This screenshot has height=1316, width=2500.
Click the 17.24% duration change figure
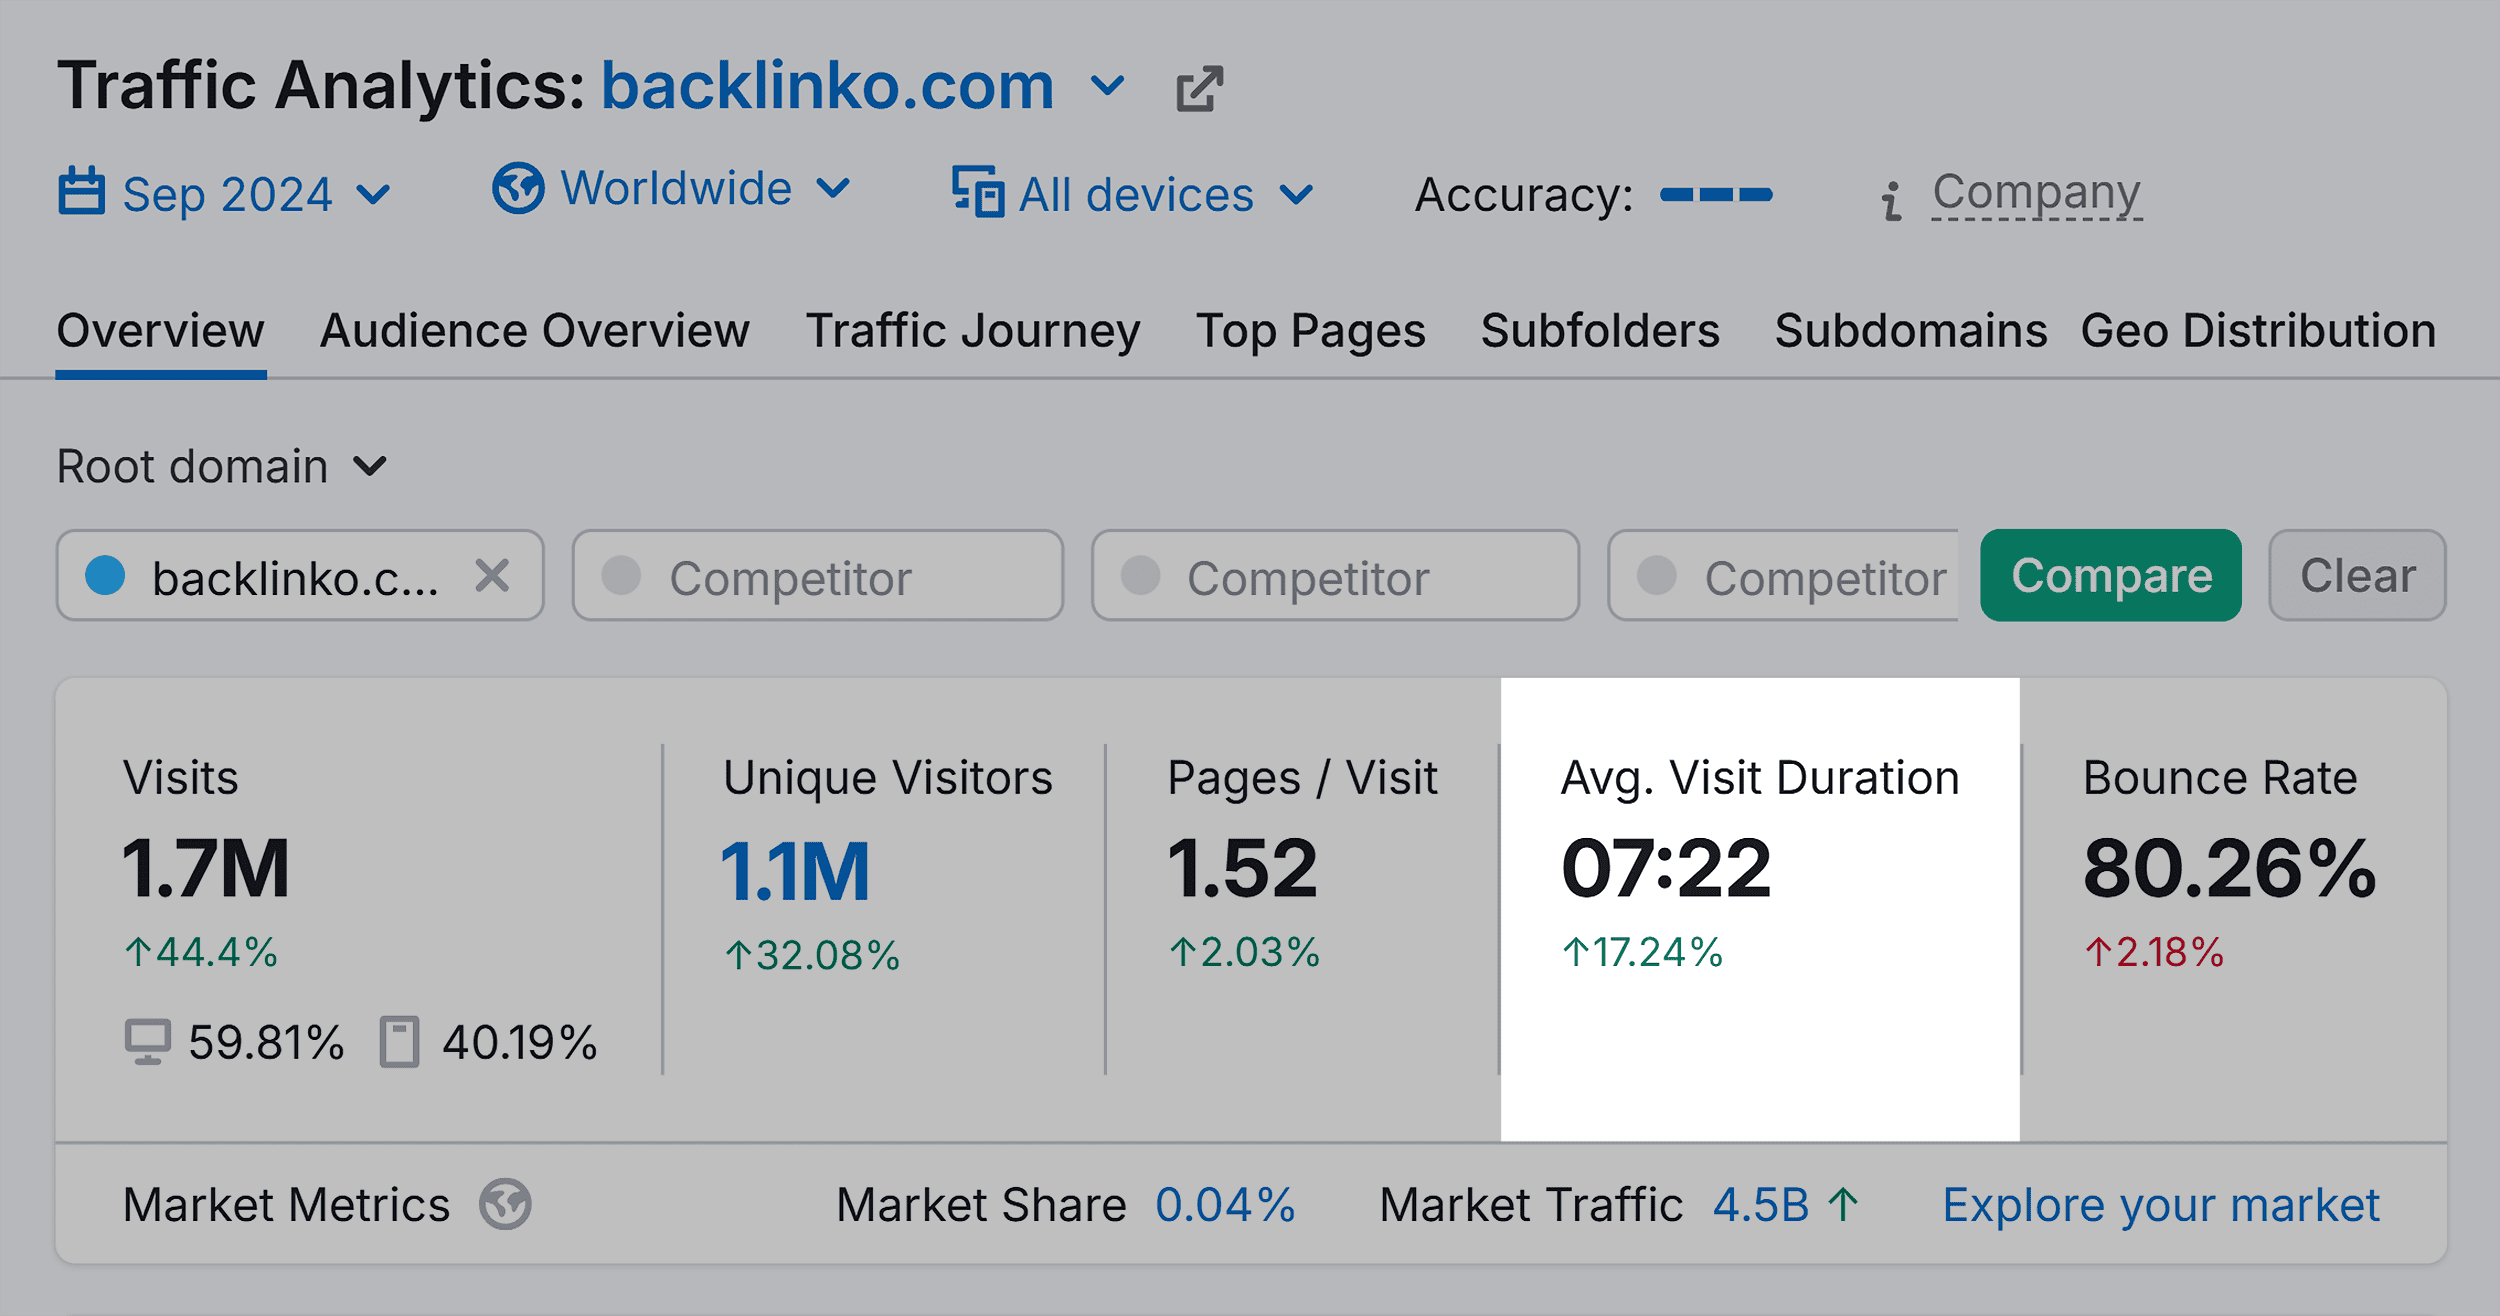click(x=1643, y=952)
